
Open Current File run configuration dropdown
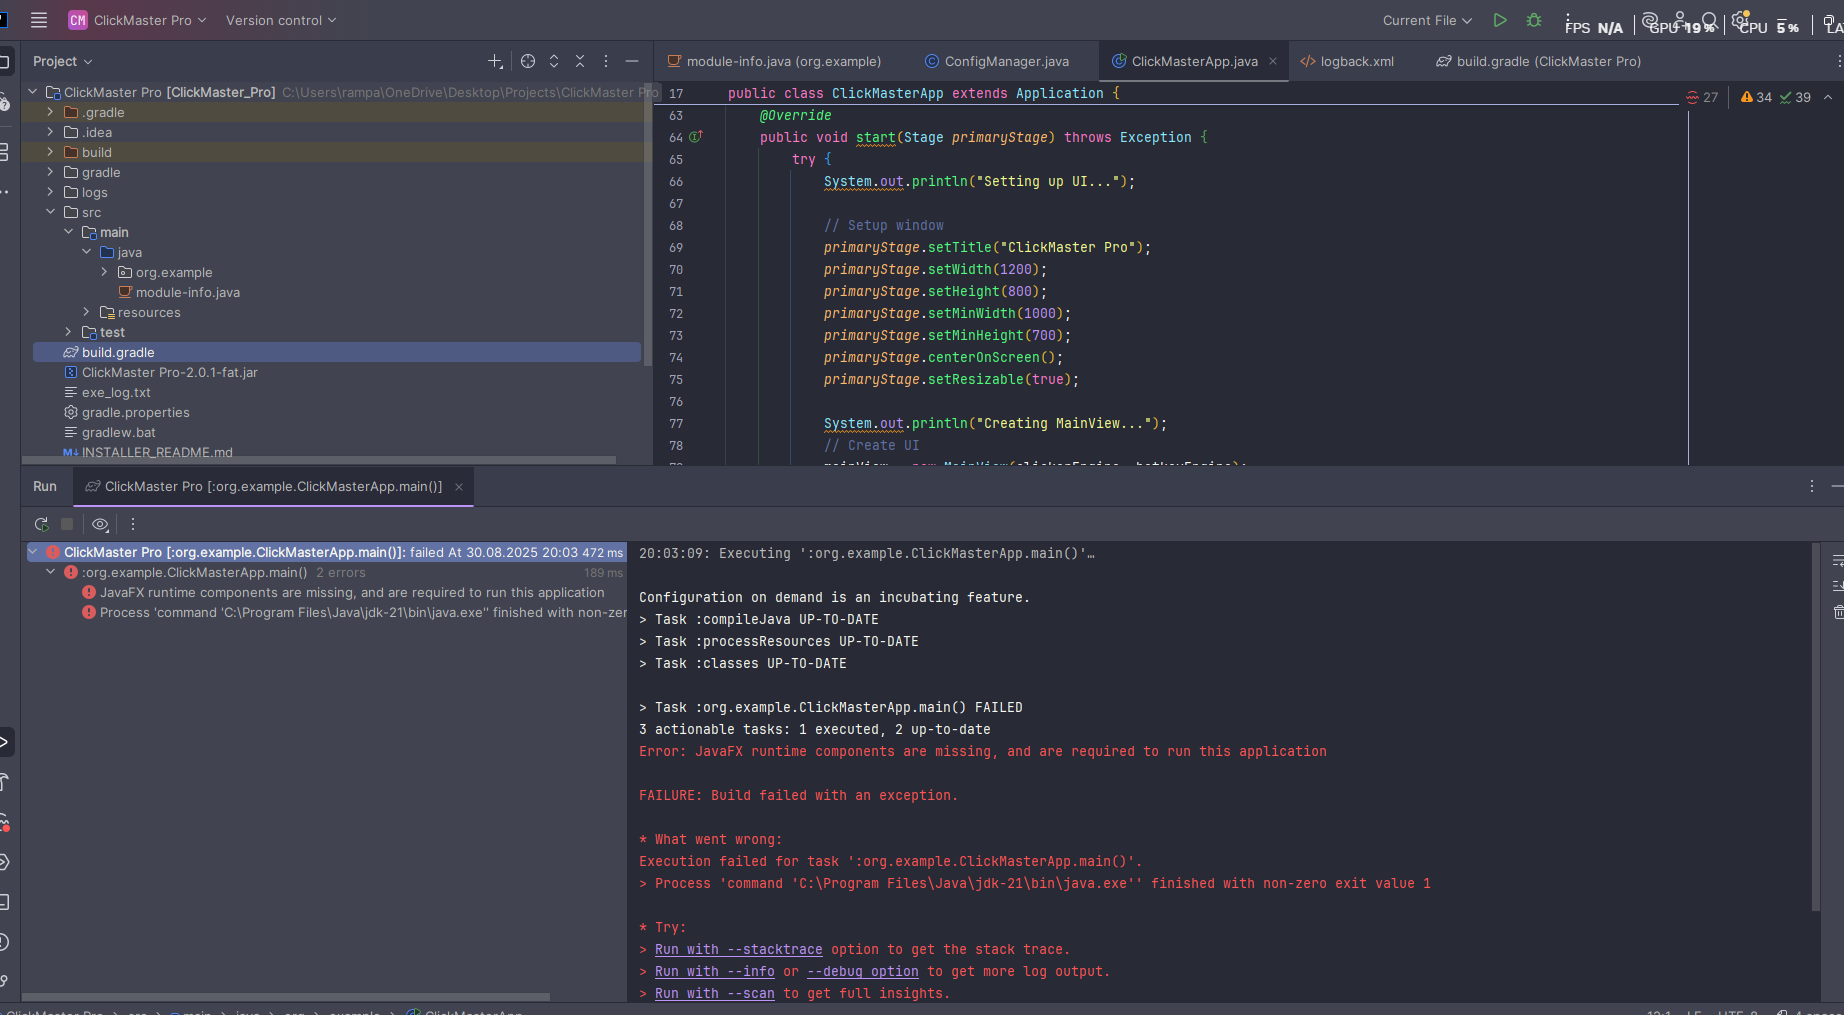pos(1427,20)
